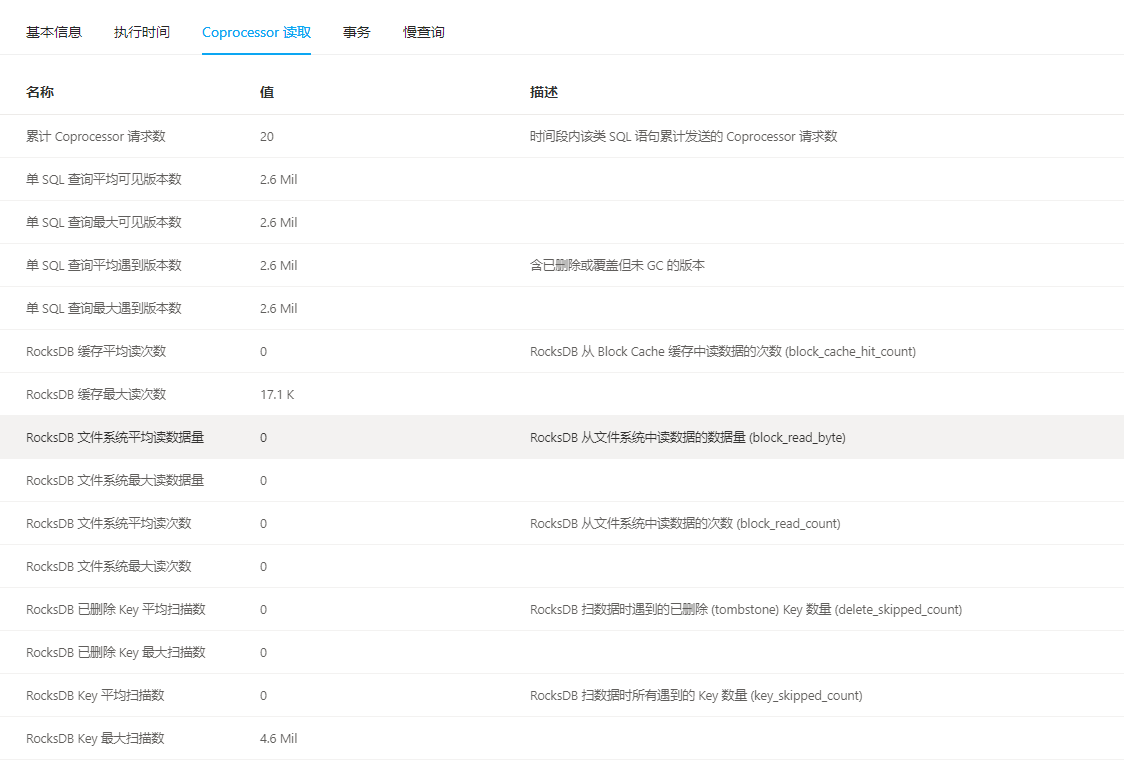Select the 单 SQL 查询最大遇到版本数 row label
The height and width of the screenshot is (769, 1124).
(104, 308)
